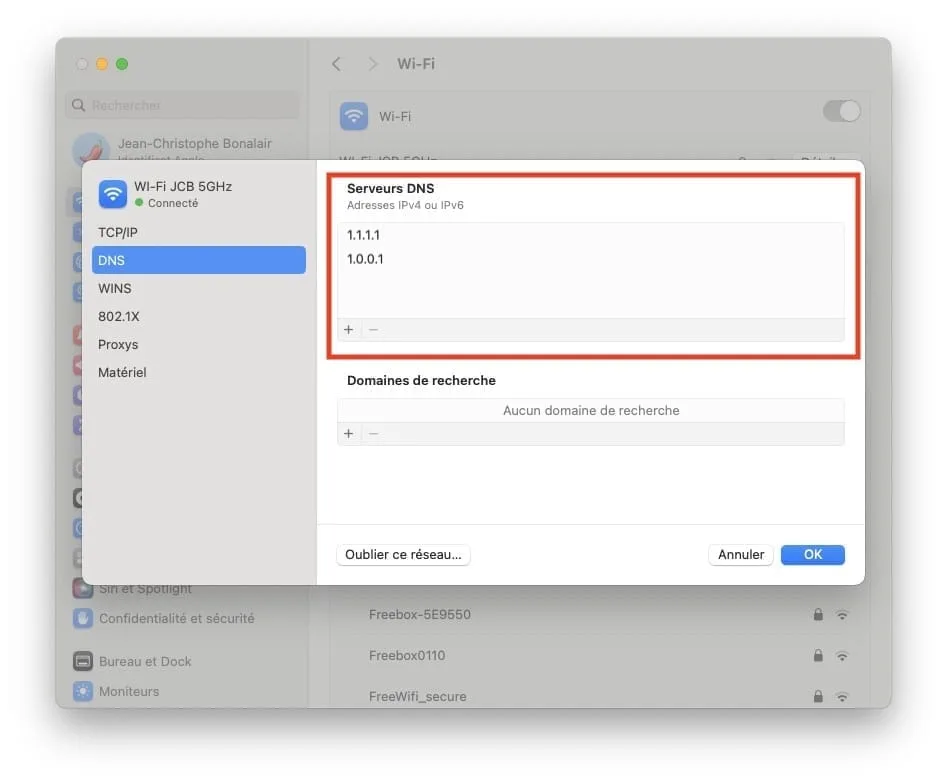Screen dimensions: 947x782
Task: Confirm changes with the OK button
Action: point(812,554)
